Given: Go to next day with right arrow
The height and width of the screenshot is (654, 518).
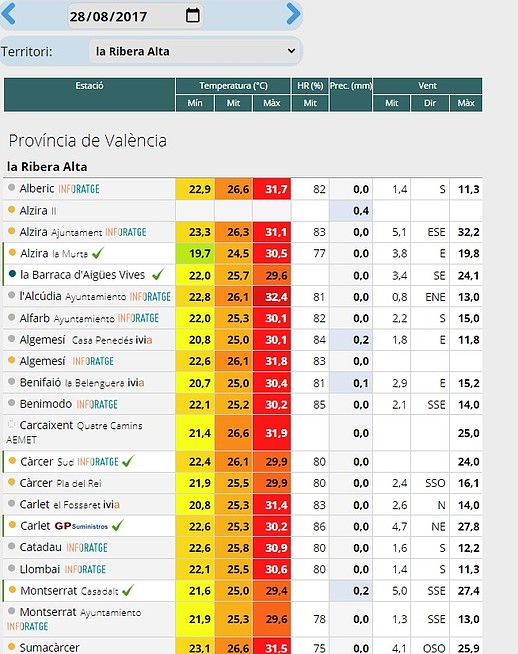Looking at the screenshot, I should [293, 14].
